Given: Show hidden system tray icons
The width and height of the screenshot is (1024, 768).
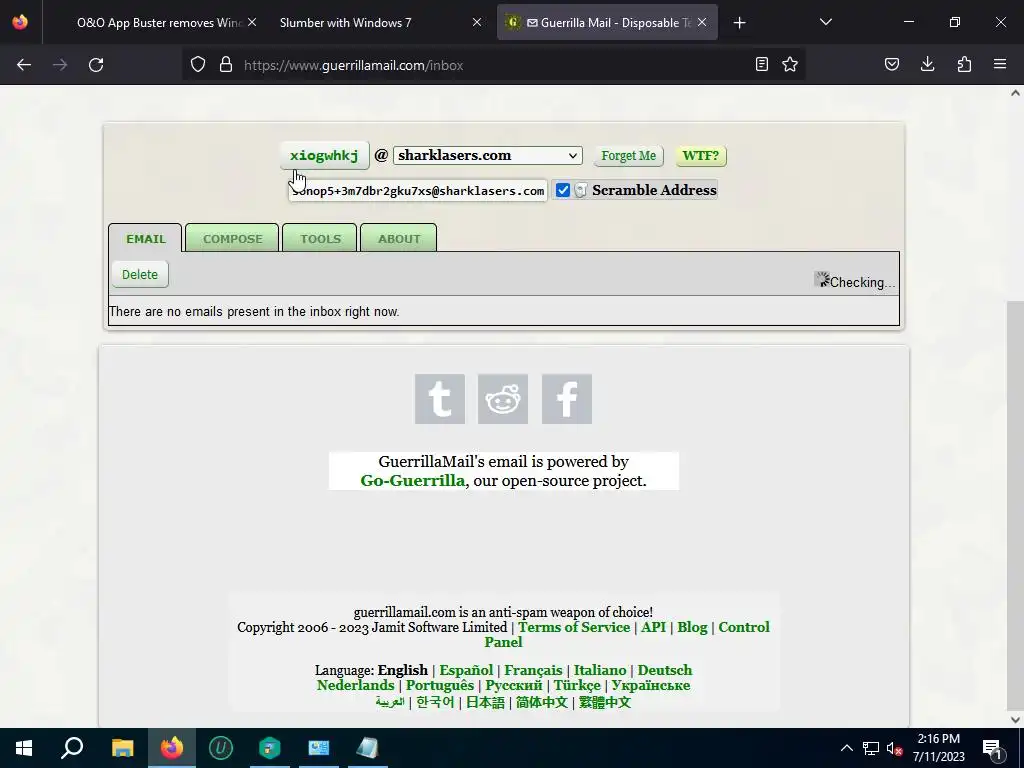Looking at the screenshot, I should pyautogui.click(x=846, y=748).
